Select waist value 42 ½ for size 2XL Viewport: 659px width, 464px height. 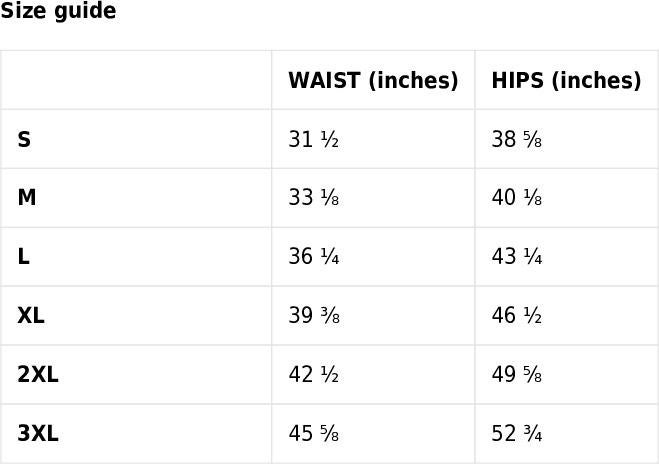point(314,374)
